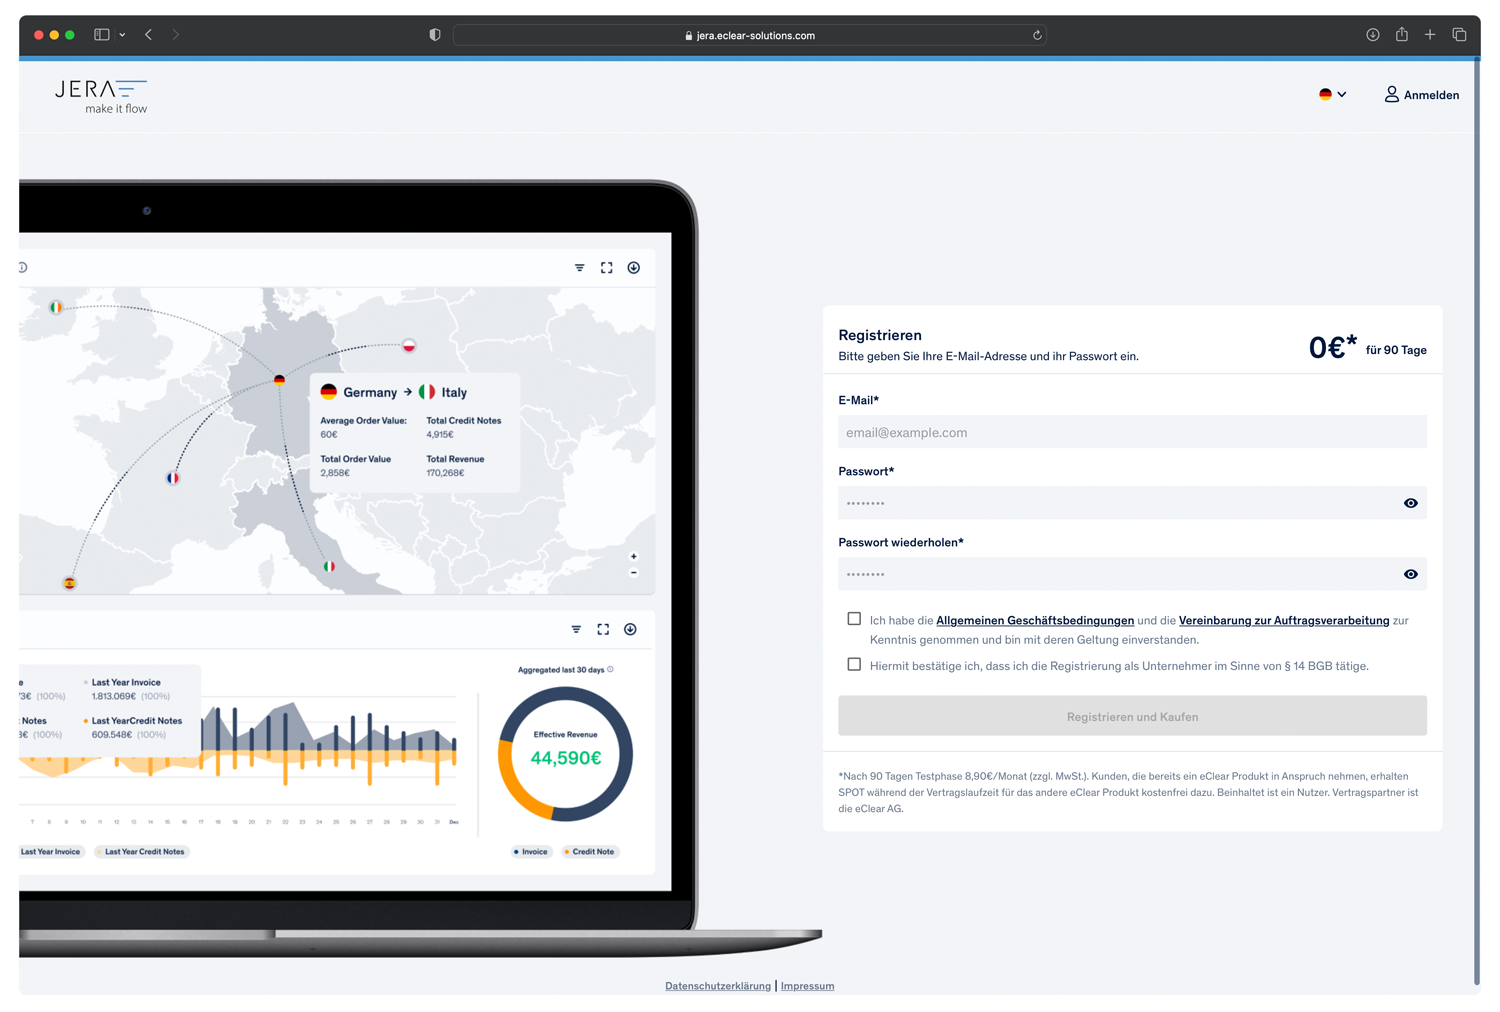Screen dimensions: 1500x1012
Task: Click the Effective Revenue donut chart
Action: pyautogui.click(x=565, y=754)
